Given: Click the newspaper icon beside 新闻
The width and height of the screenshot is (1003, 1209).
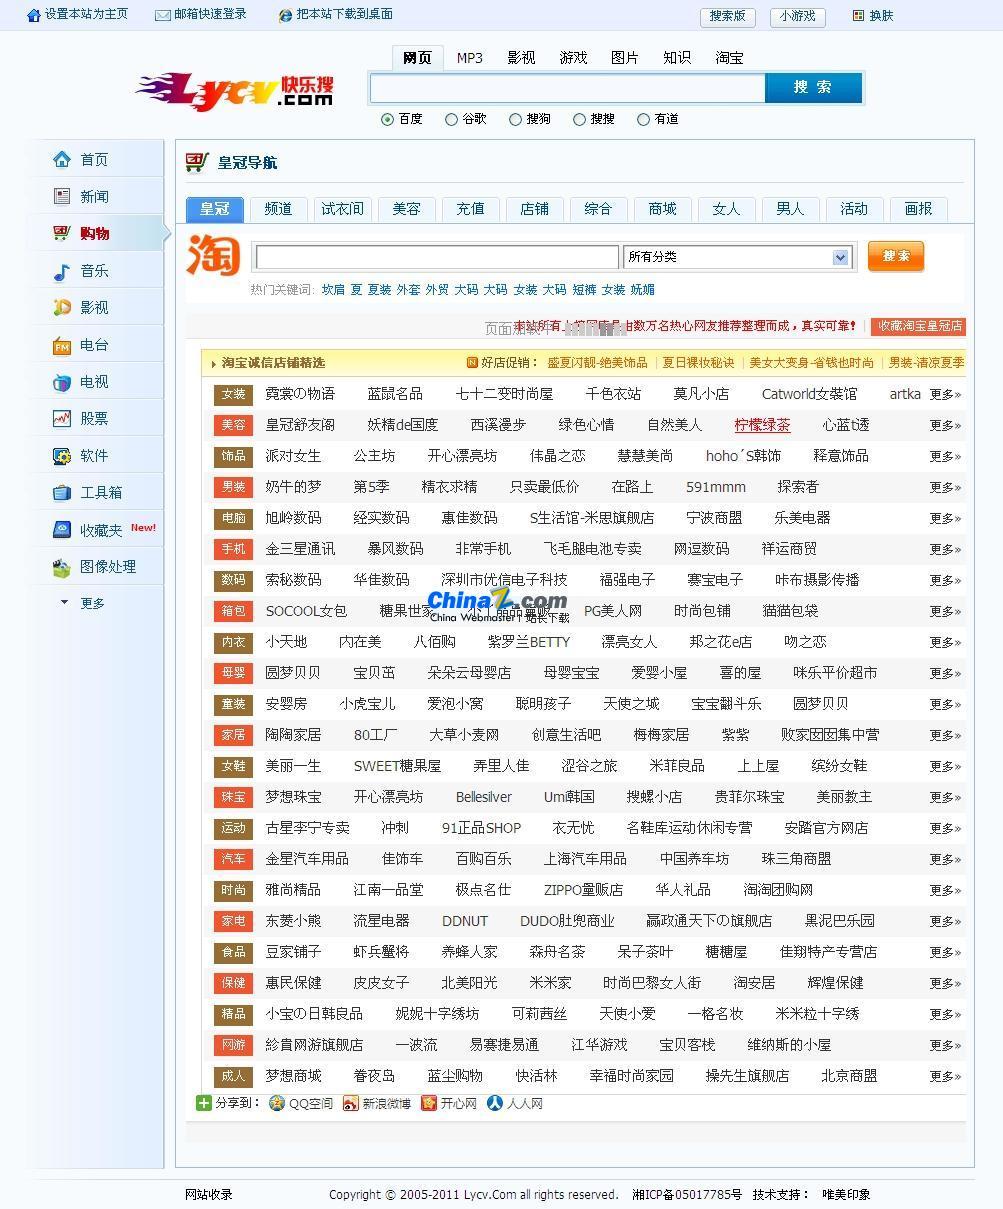Looking at the screenshot, I should 62,196.
